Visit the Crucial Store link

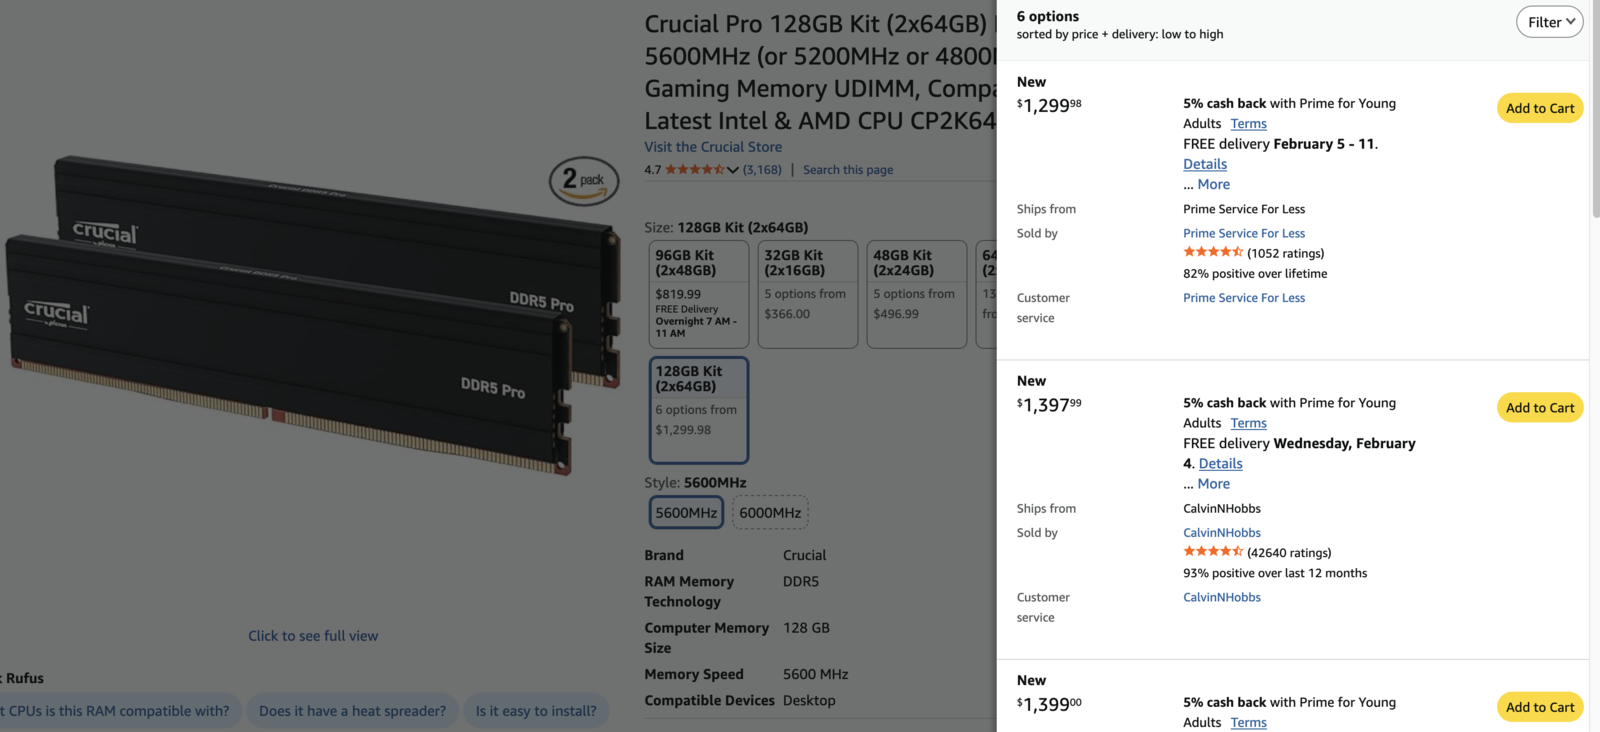pyautogui.click(x=713, y=147)
